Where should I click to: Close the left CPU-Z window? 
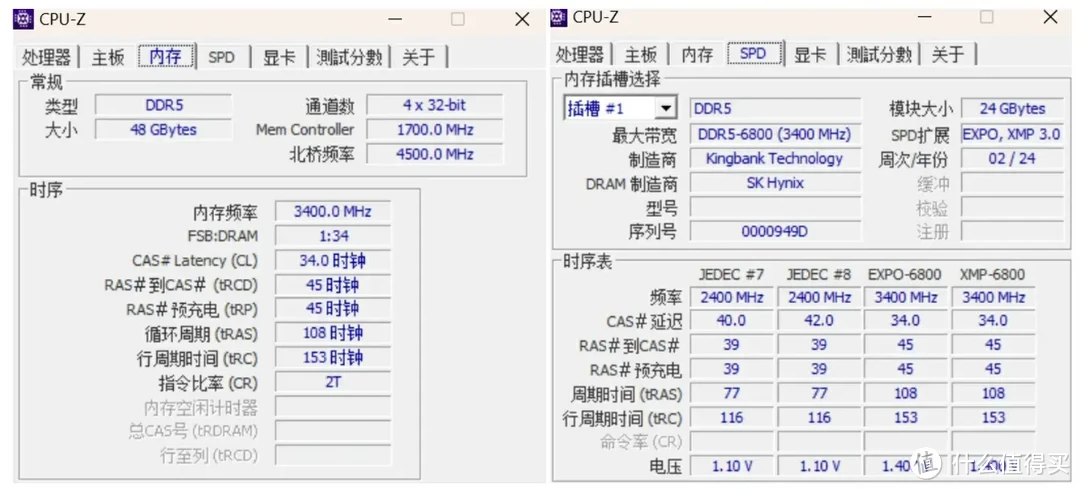[x=522, y=19]
